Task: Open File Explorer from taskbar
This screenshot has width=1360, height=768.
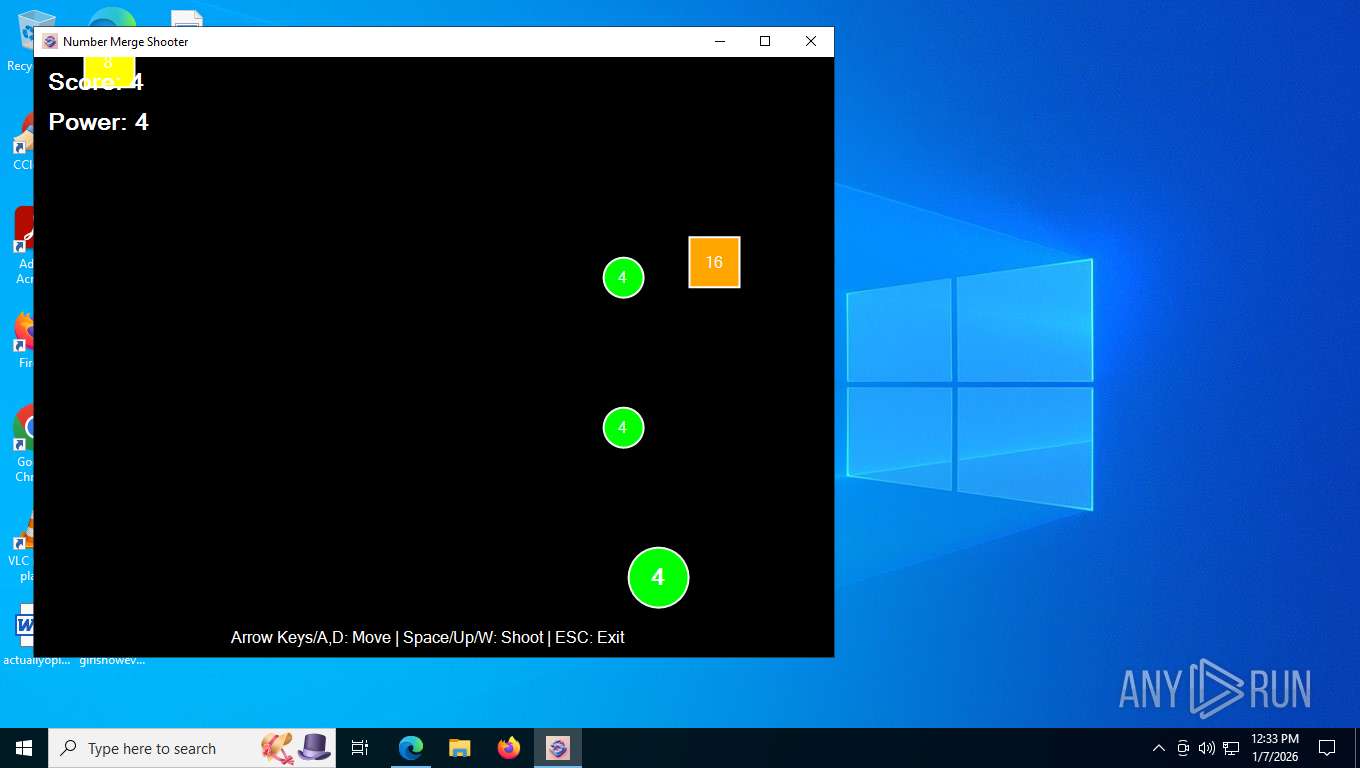Action: click(459, 748)
